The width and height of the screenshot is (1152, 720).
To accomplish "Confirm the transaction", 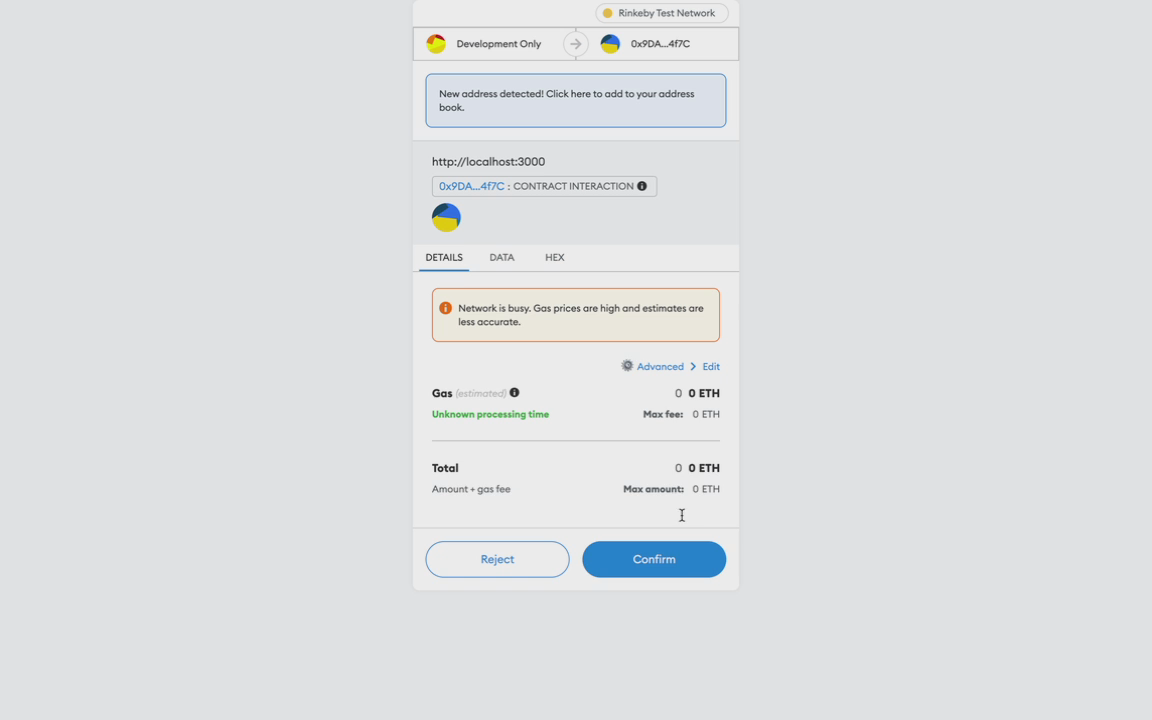I will (x=654, y=559).
